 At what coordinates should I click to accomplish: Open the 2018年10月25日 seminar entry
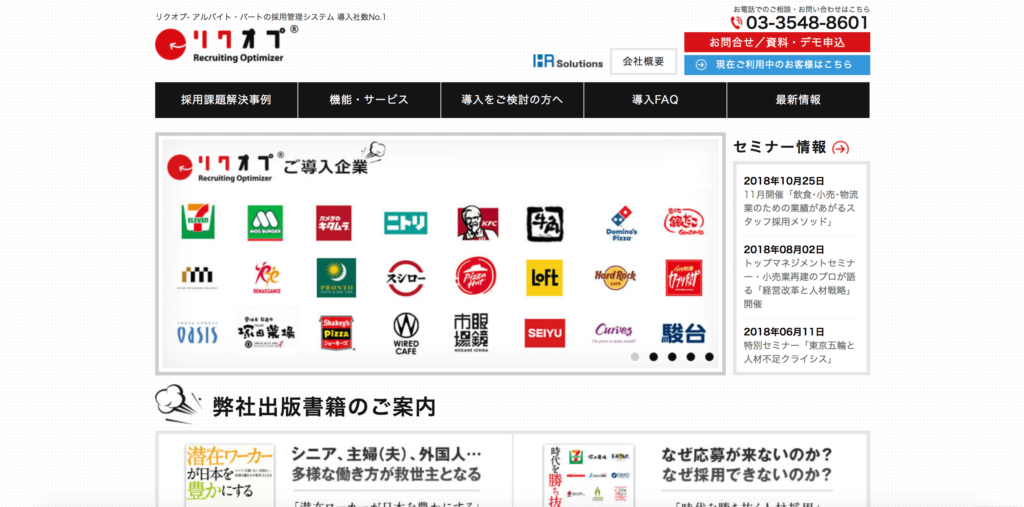tap(801, 201)
